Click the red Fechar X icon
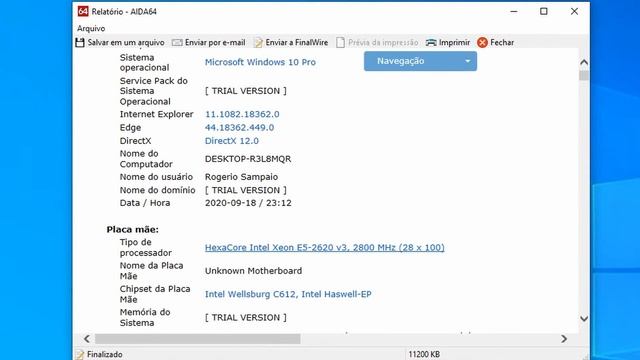The width and height of the screenshot is (640, 360). (482, 42)
